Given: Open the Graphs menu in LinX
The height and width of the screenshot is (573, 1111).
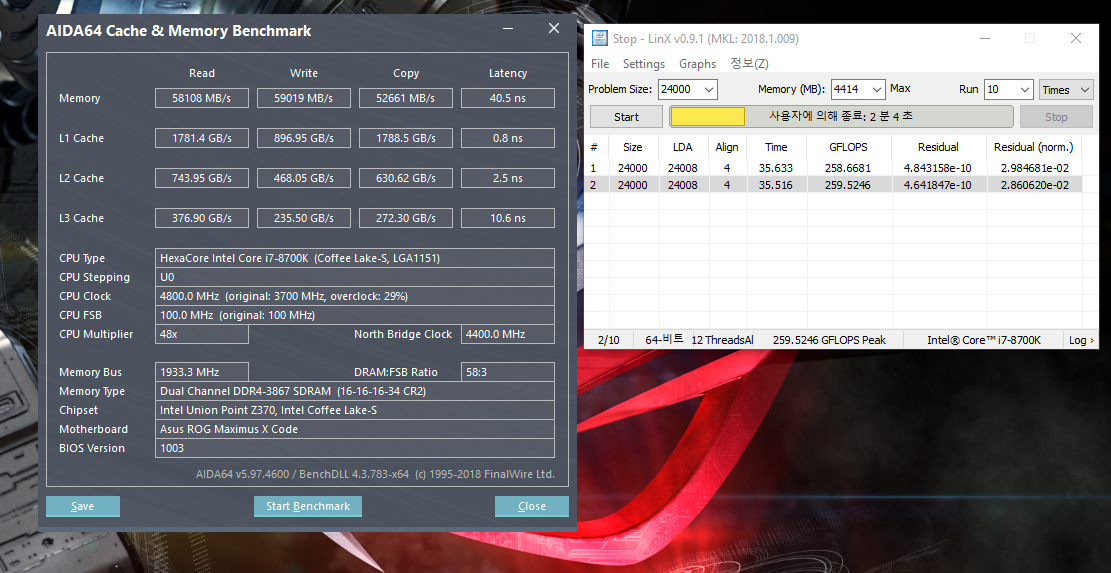Looking at the screenshot, I should point(697,64).
